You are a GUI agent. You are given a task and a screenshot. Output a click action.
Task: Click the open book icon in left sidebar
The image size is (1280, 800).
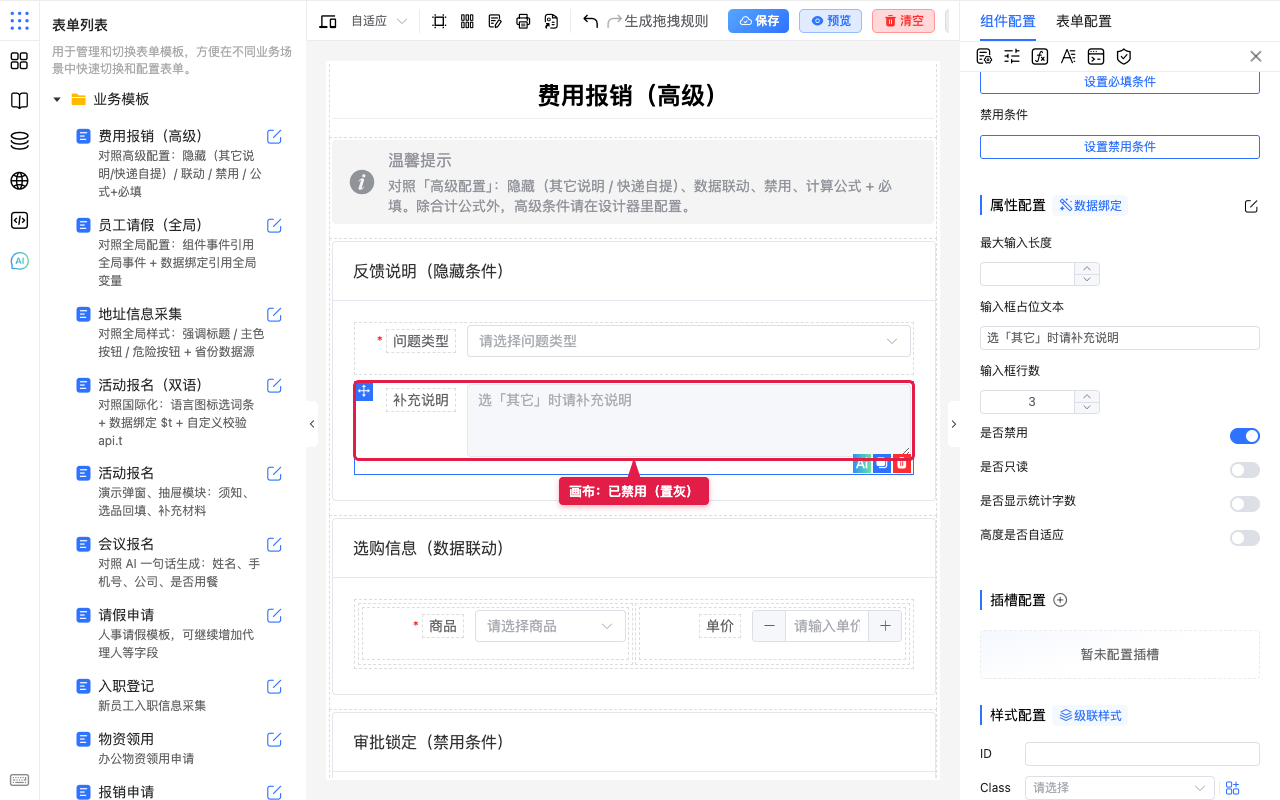click(19, 101)
